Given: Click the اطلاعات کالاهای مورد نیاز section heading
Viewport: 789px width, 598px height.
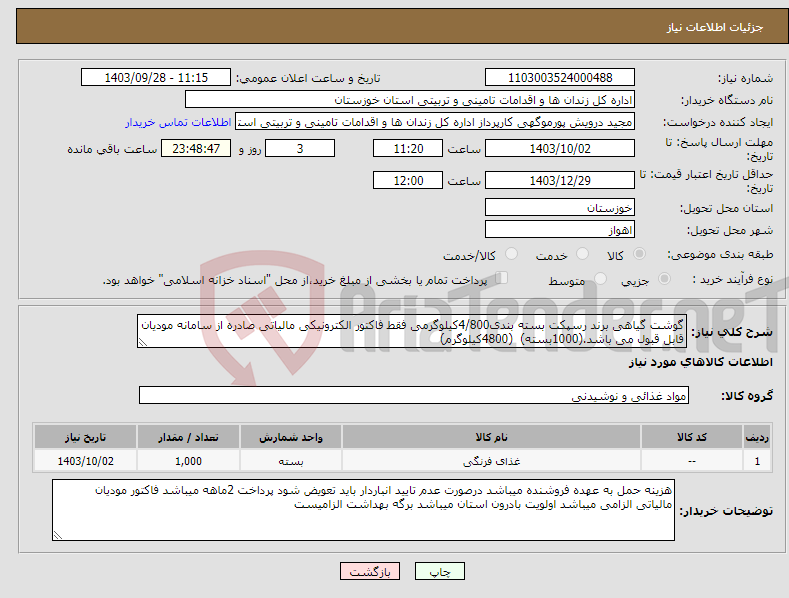Looking at the screenshot, I should tap(700, 362).
